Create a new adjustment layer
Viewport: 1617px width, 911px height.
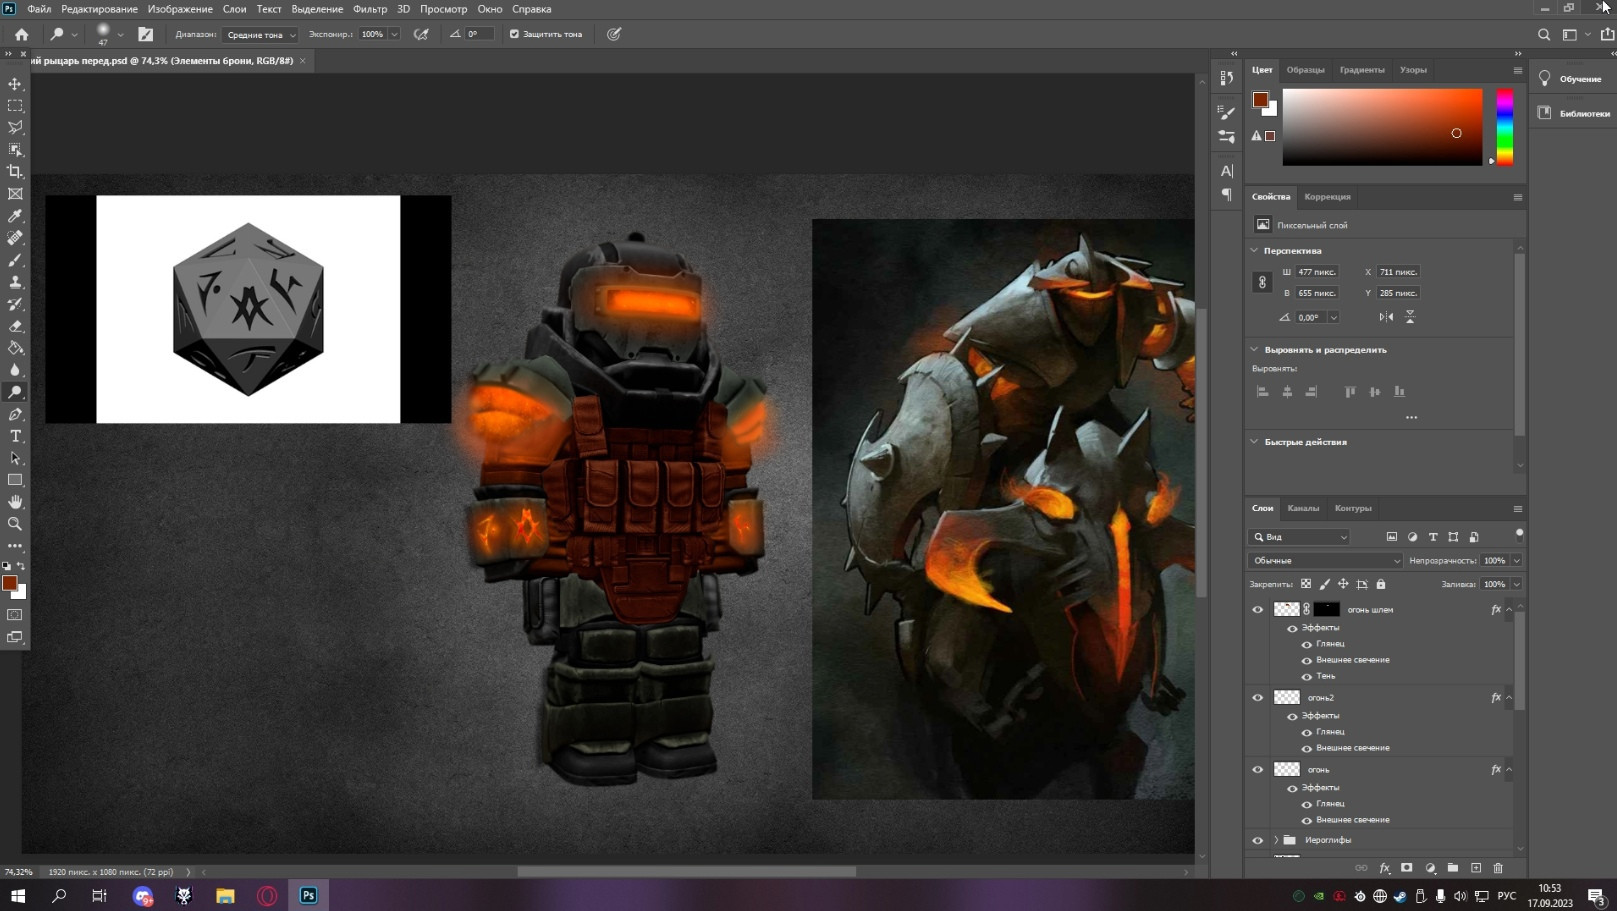pos(1430,868)
